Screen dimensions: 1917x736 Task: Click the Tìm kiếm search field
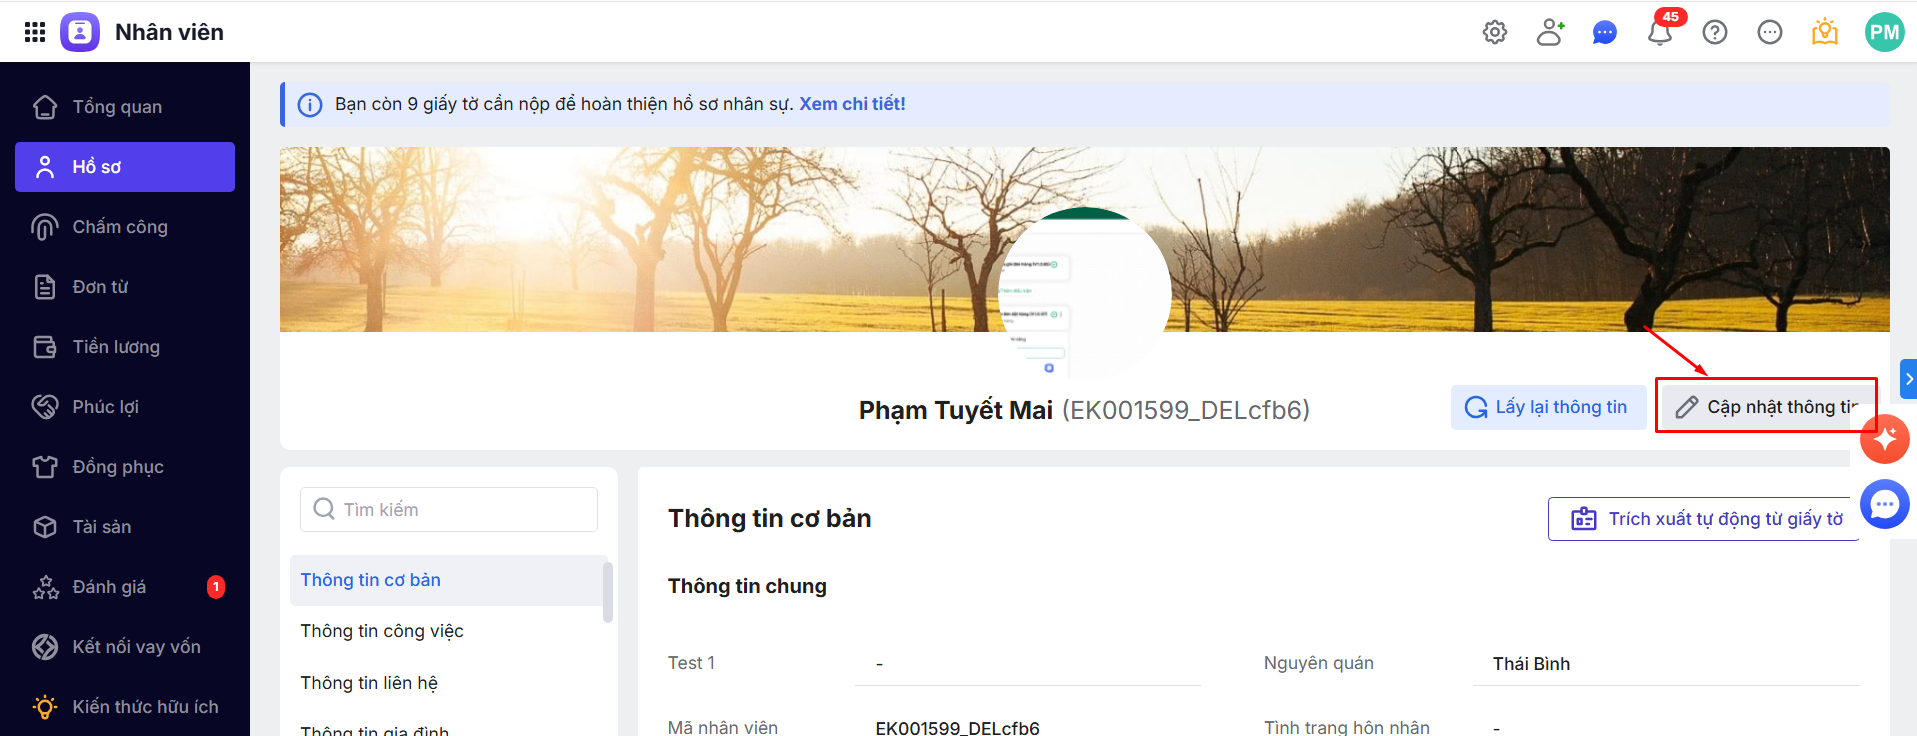coord(449,510)
